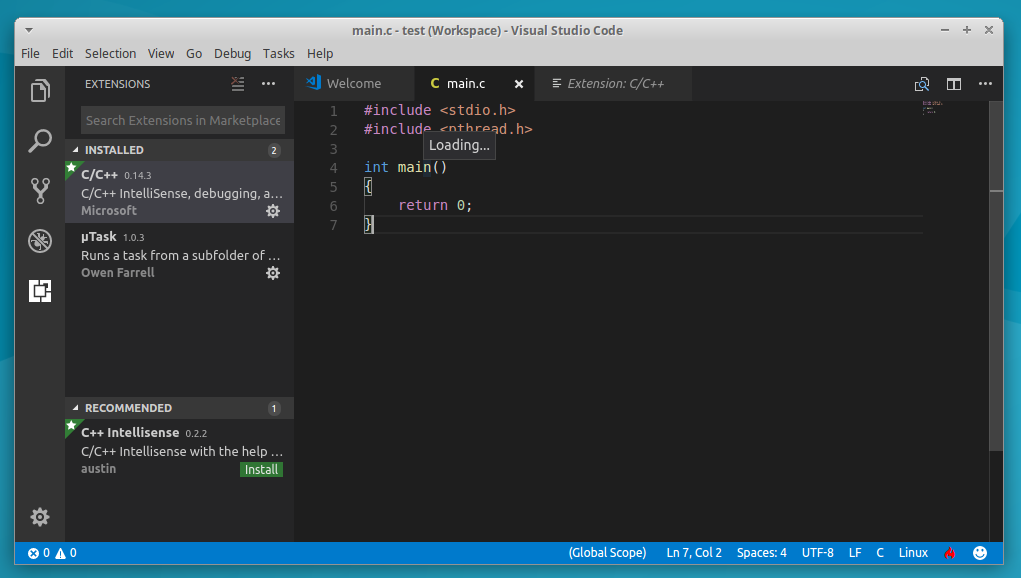Change end of line sequence LF
The width and height of the screenshot is (1021, 578).
[x=855, y=553]
